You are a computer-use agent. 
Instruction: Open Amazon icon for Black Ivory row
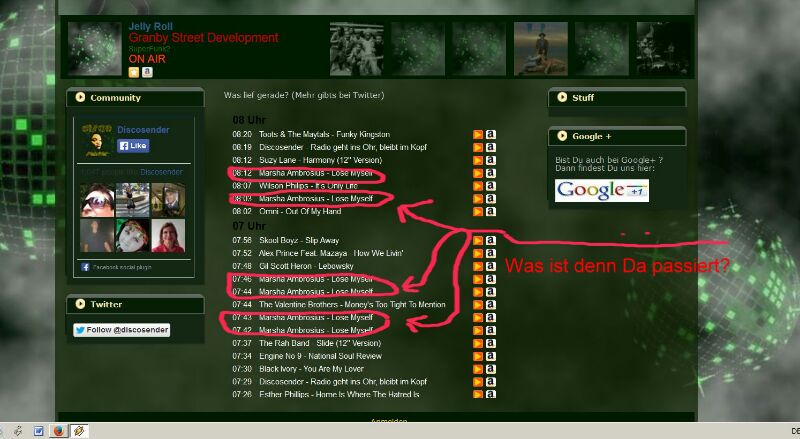tap(490, 369)
